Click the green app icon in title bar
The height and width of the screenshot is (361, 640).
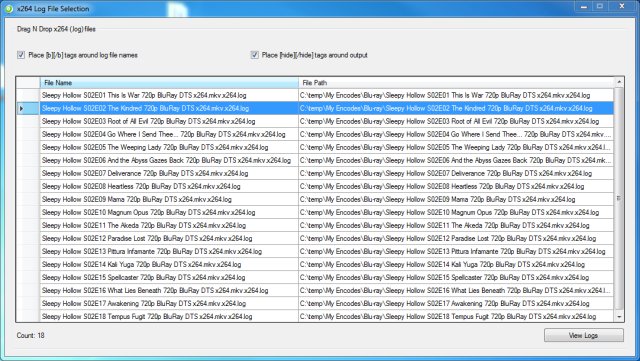point(8,9)
